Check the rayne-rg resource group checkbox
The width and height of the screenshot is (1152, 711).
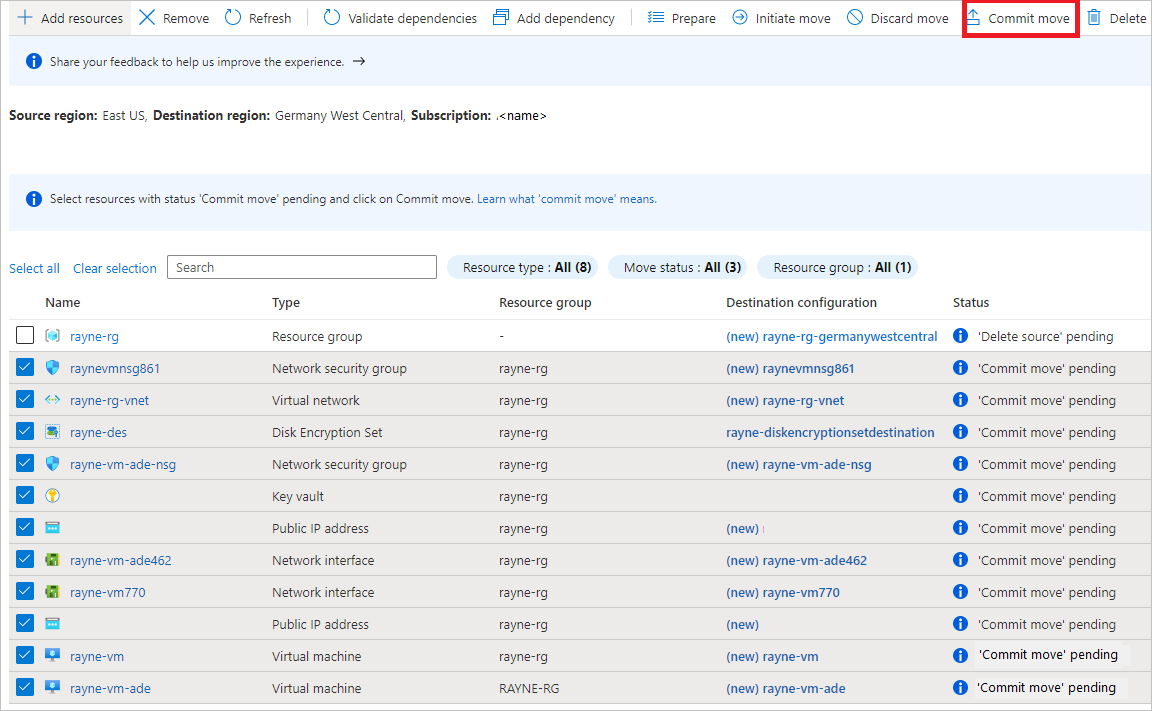click(25, 335)
